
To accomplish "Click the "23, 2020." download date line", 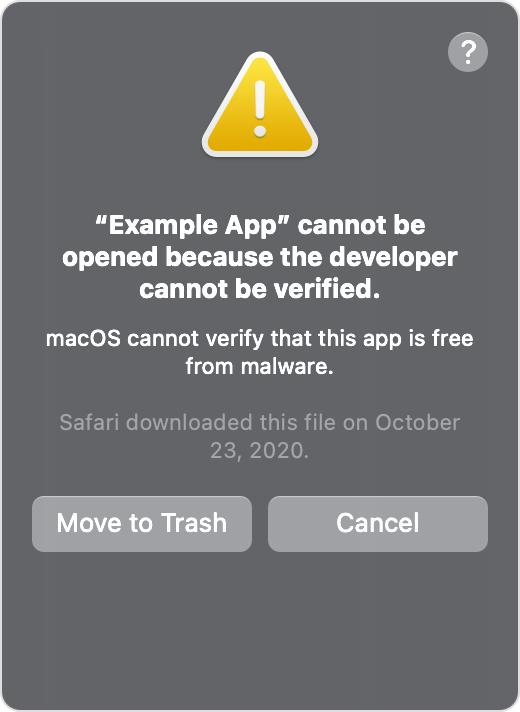I will coord(260,450).
